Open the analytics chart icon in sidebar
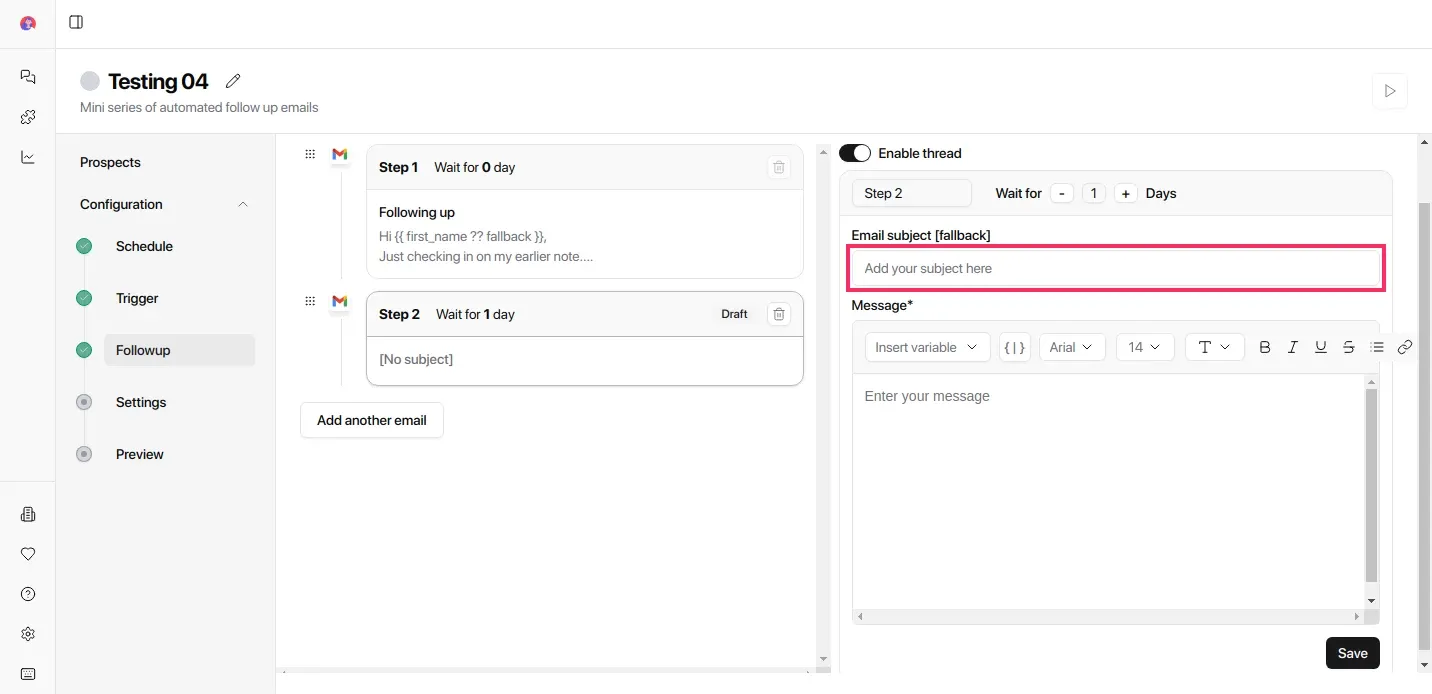 point(28,157)
